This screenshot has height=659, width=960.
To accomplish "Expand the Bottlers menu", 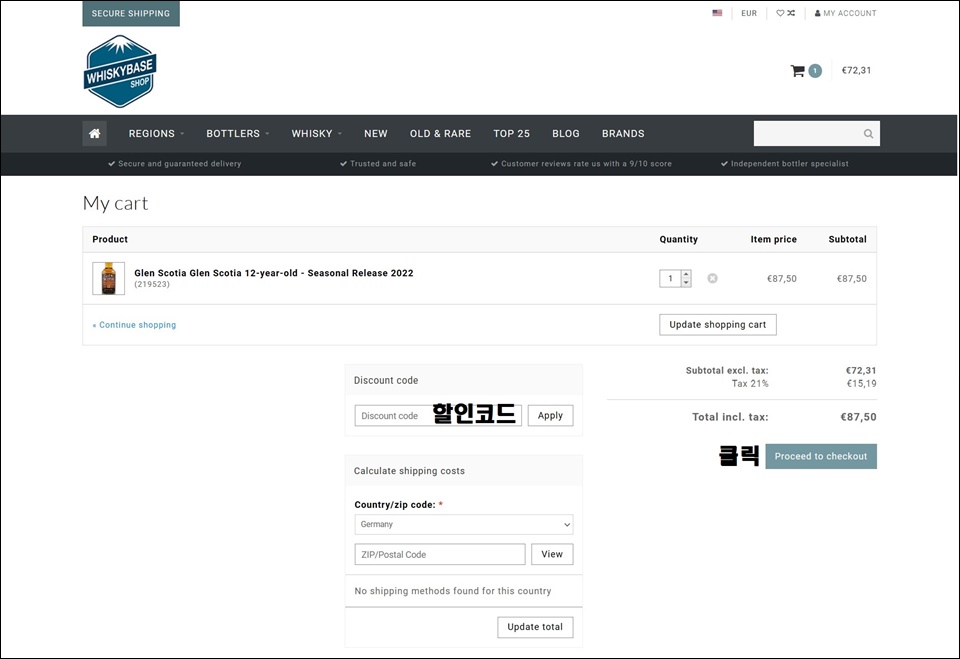I will click(238, 134).
